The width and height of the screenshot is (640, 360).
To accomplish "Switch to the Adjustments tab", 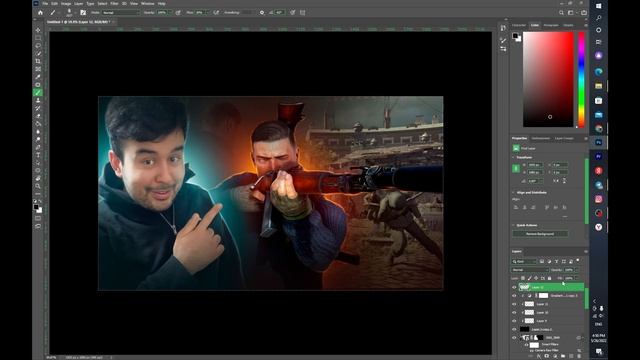I will point(540,138).
